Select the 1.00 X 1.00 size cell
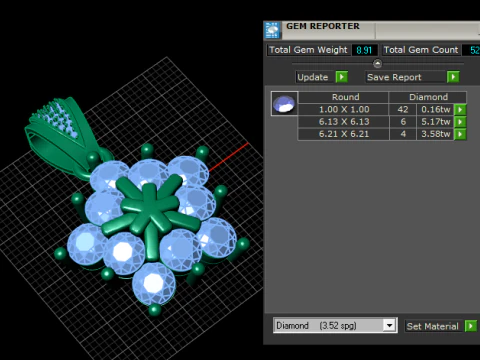This screenshot has height=360, width=480. point(344,109)
